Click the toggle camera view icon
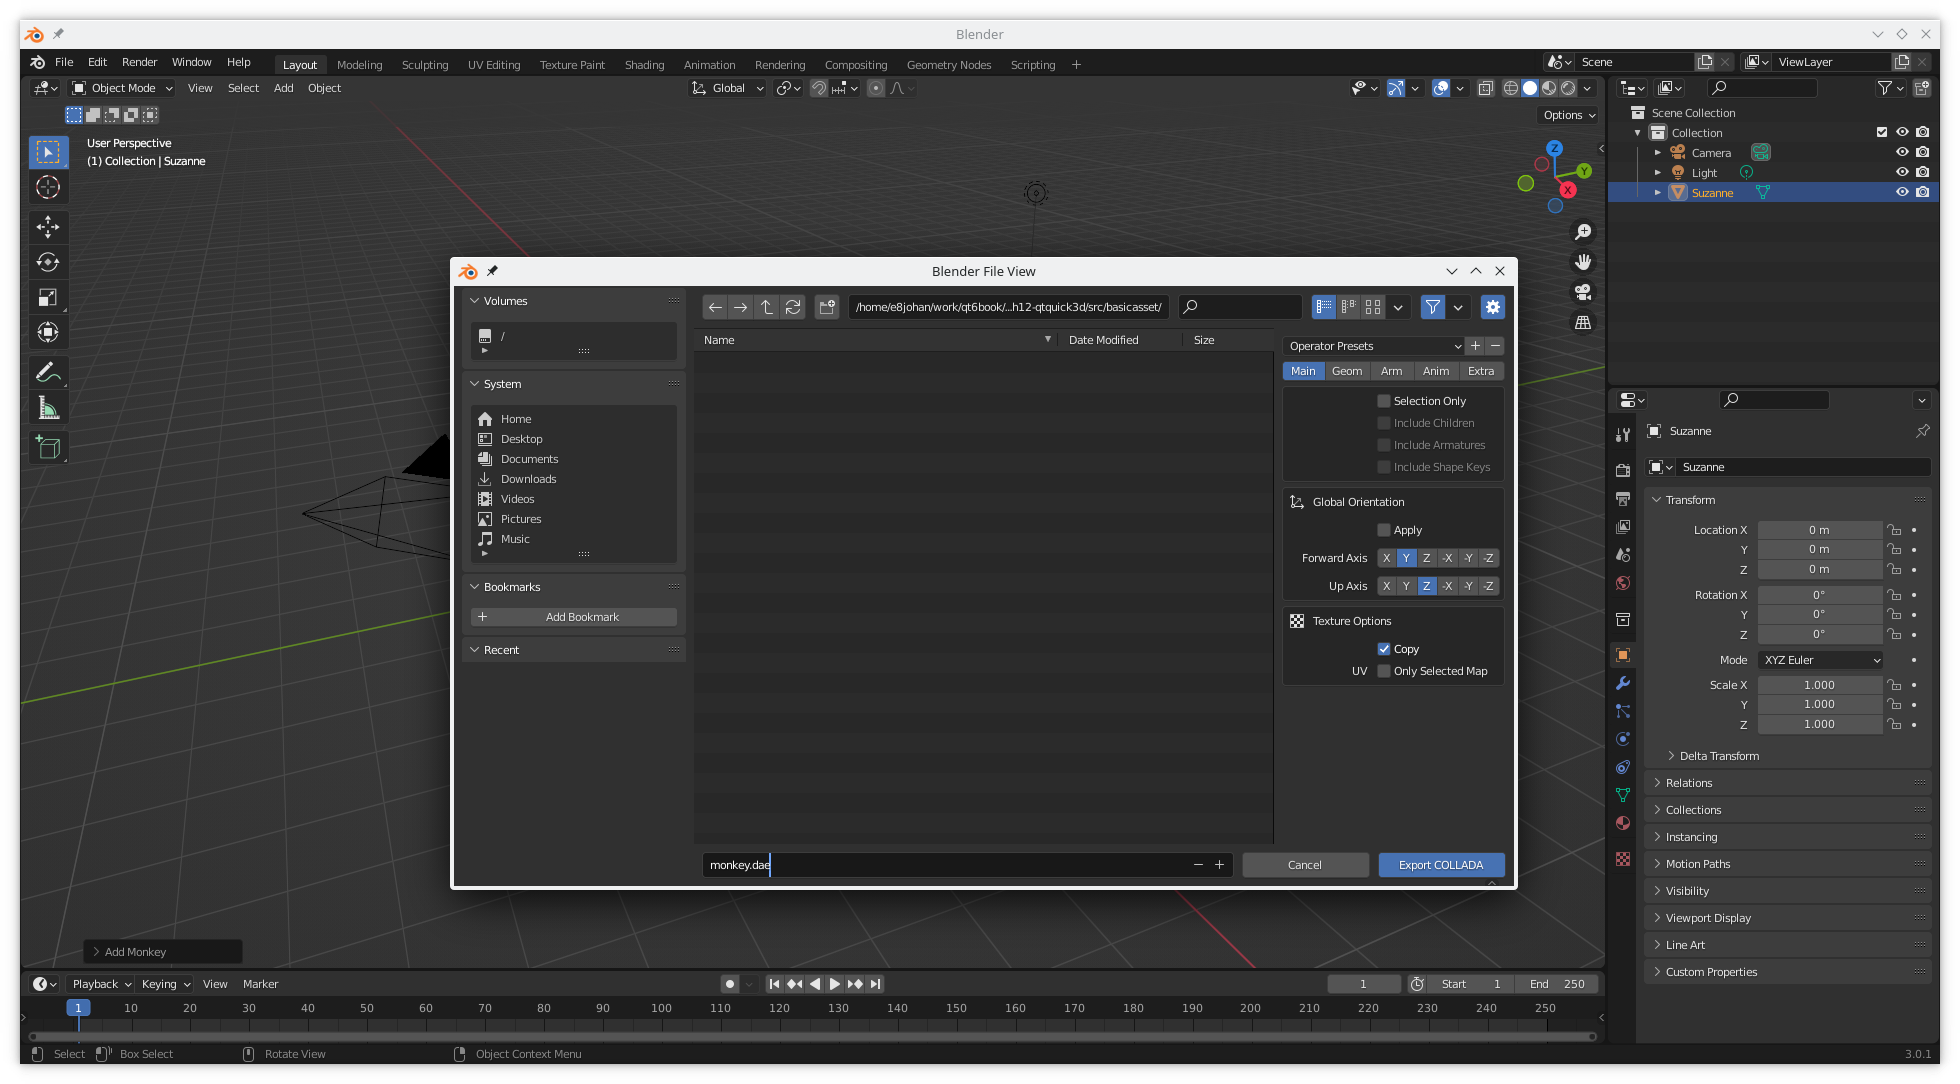1960x1084 pixels. (1583, 292)
